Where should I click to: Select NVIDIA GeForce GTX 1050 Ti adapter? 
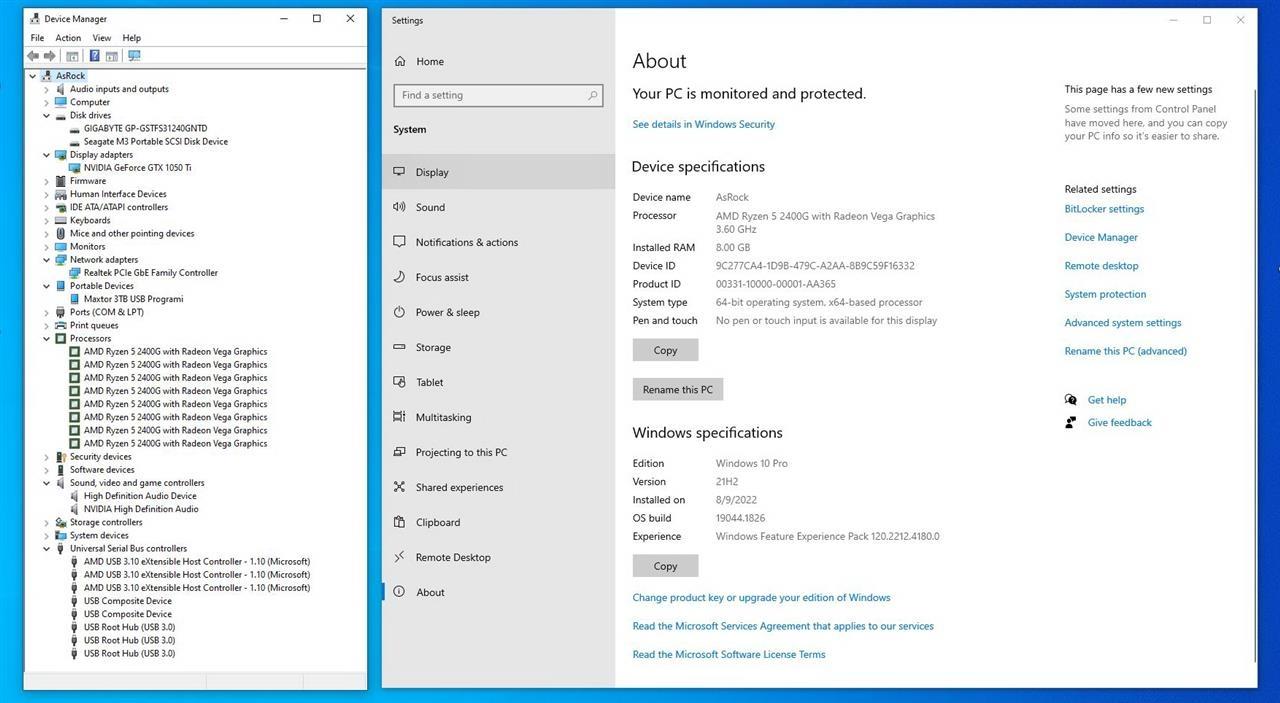[137, 168]
